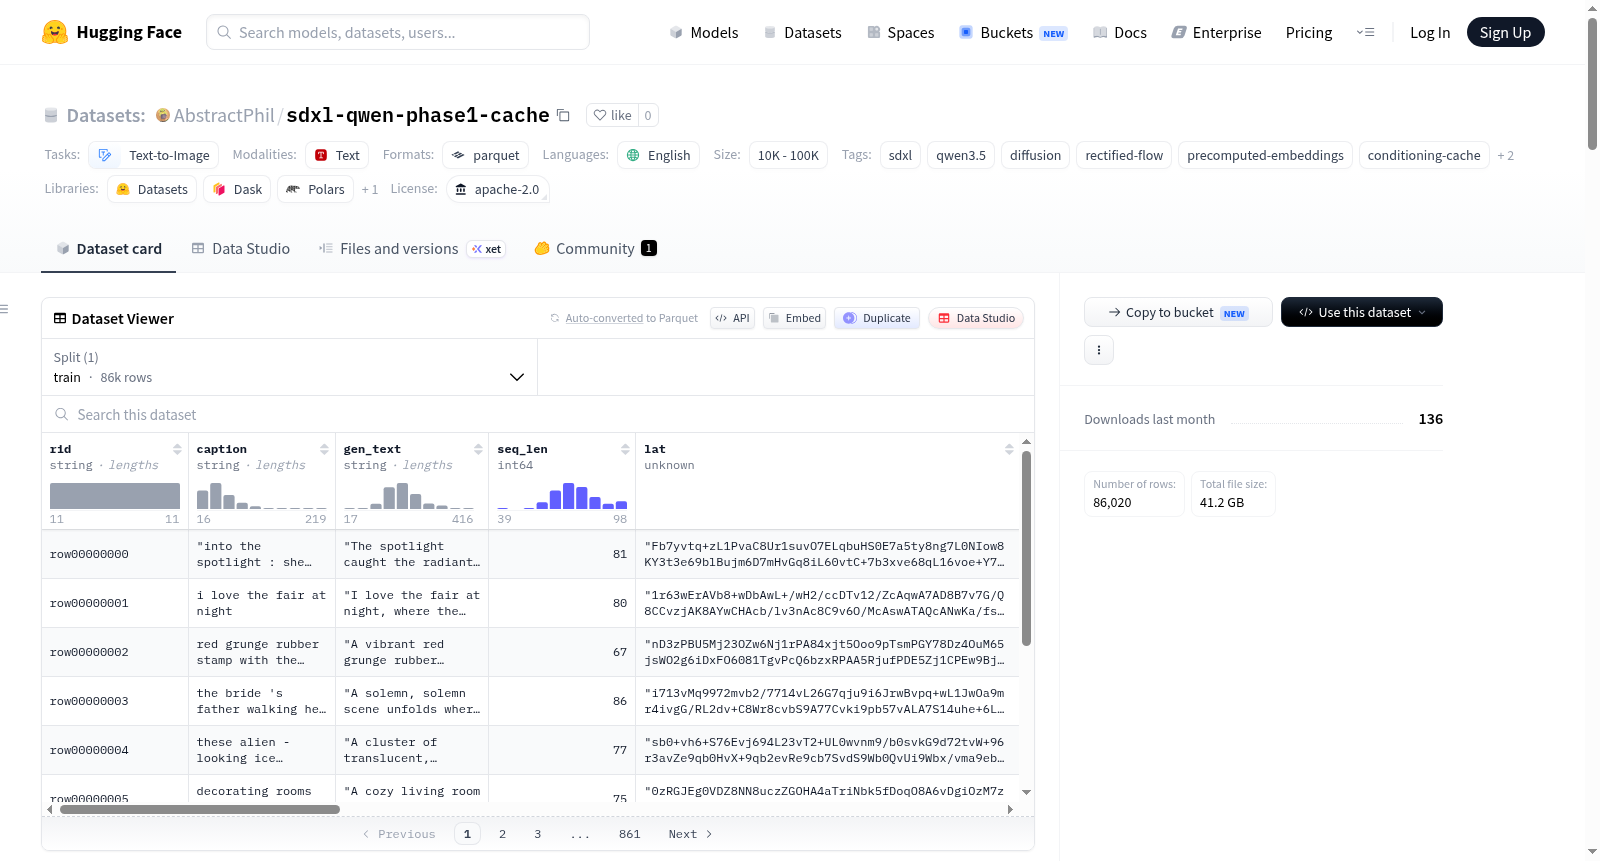This screenshot has width=1600, height=861.
Task: Sort the rid column
Action: pos(177,449)
